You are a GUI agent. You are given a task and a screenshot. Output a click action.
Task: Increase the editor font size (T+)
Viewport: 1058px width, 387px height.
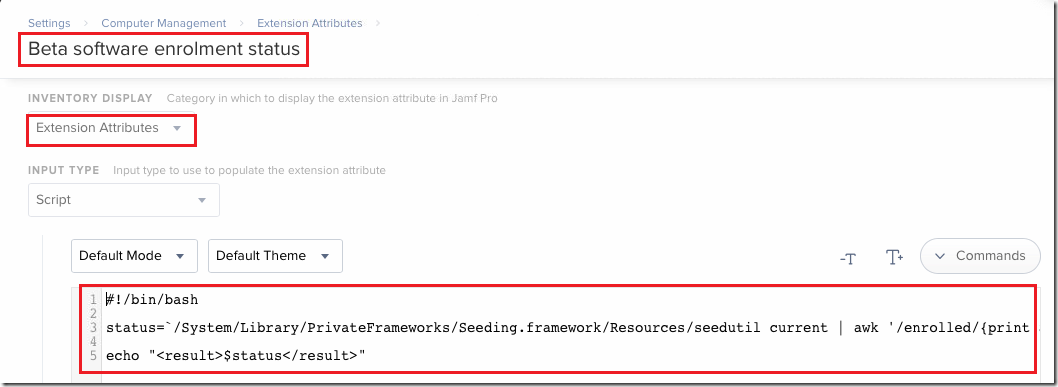pyautogui.click(x=894, y=256)
